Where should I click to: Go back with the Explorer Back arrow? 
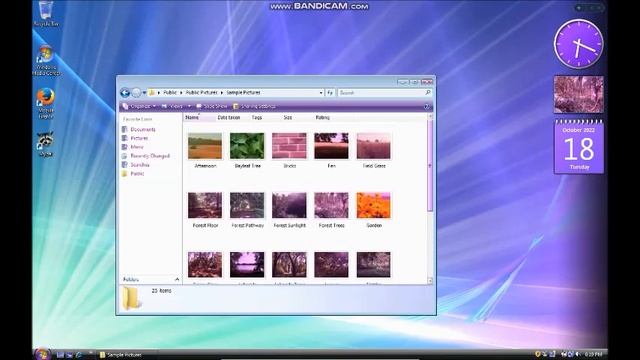(x=125, y=93)
